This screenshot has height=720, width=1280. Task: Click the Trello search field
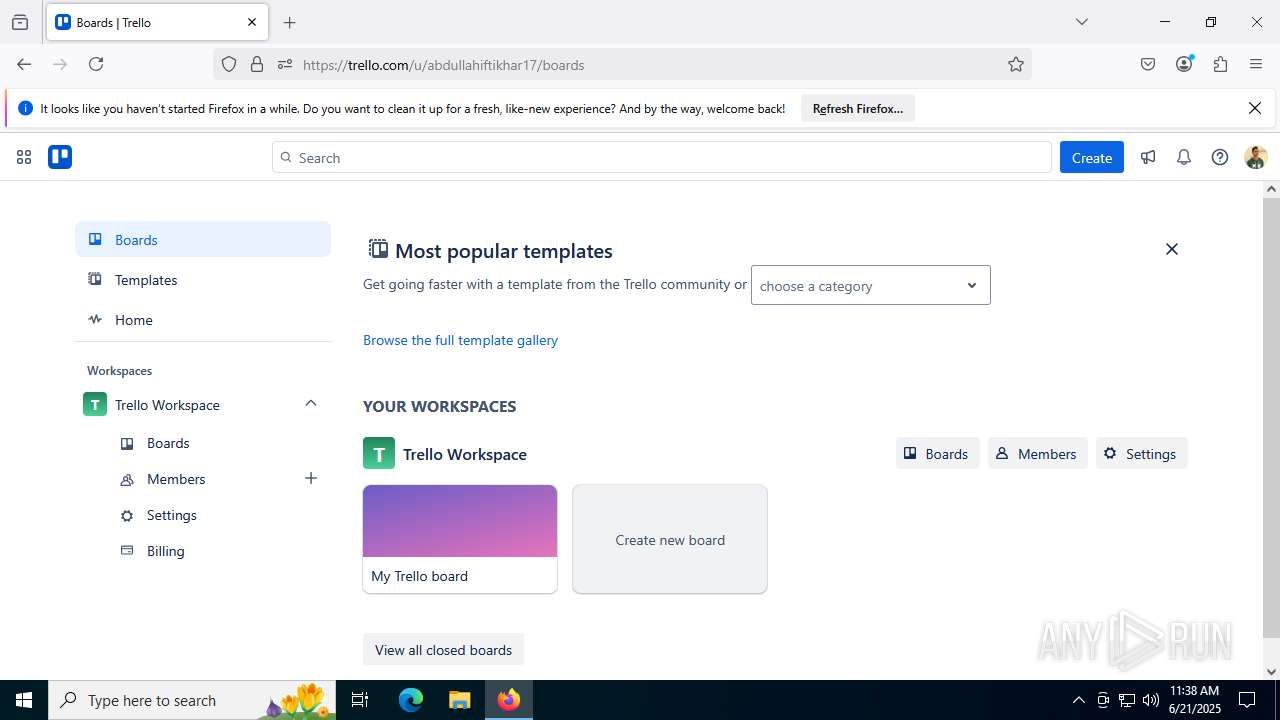662,157
